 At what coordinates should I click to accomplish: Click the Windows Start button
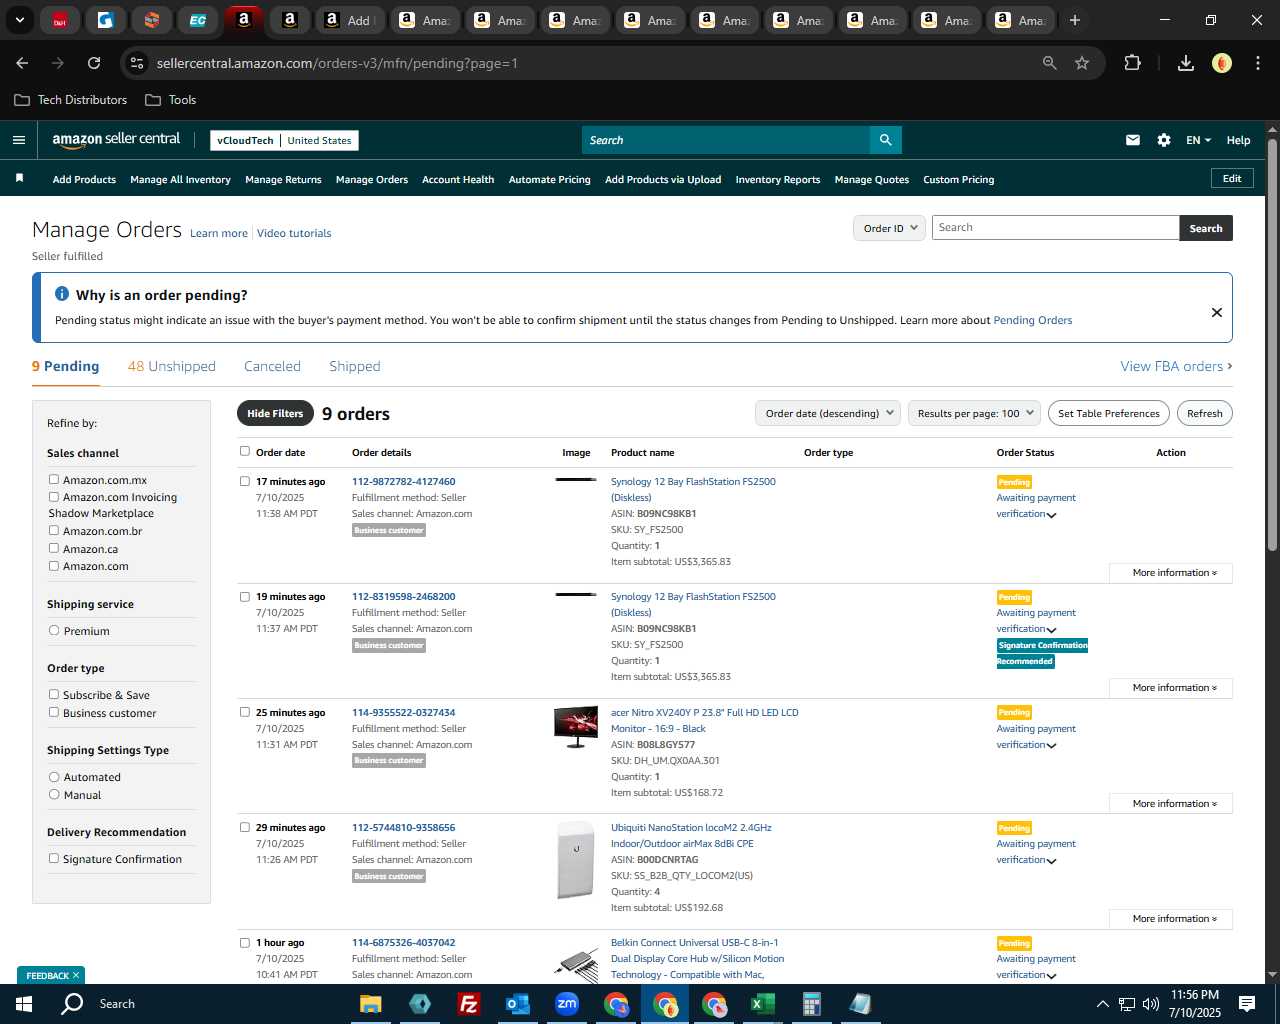(24, 1004)
